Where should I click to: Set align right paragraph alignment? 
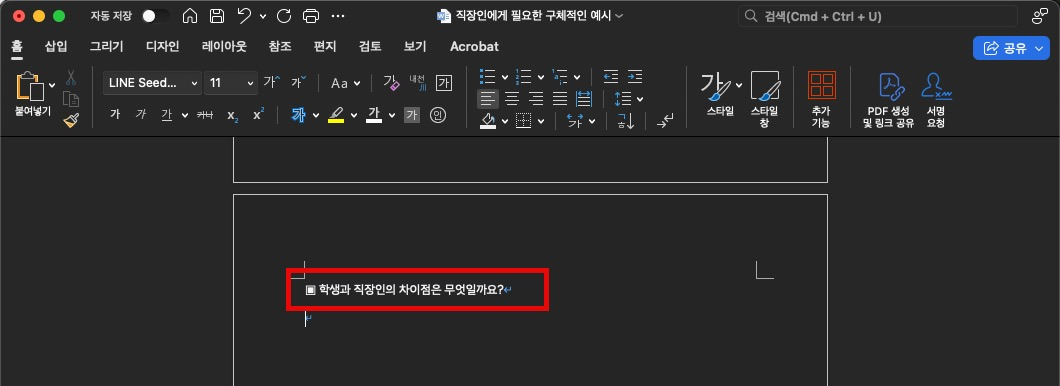536,99
